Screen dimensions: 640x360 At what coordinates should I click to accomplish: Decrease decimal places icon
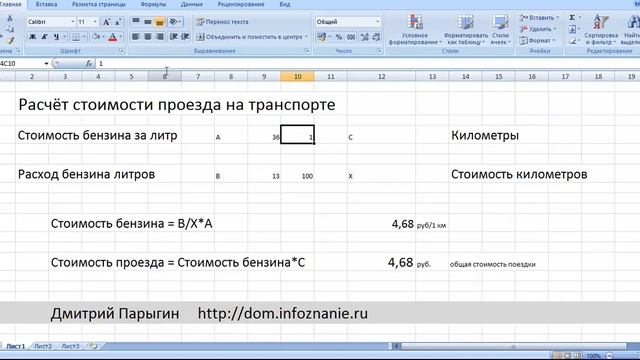[376, 37]
